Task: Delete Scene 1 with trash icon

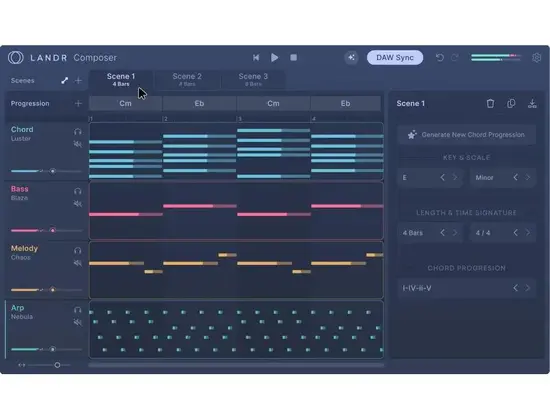Action: (x=490, y=104)
